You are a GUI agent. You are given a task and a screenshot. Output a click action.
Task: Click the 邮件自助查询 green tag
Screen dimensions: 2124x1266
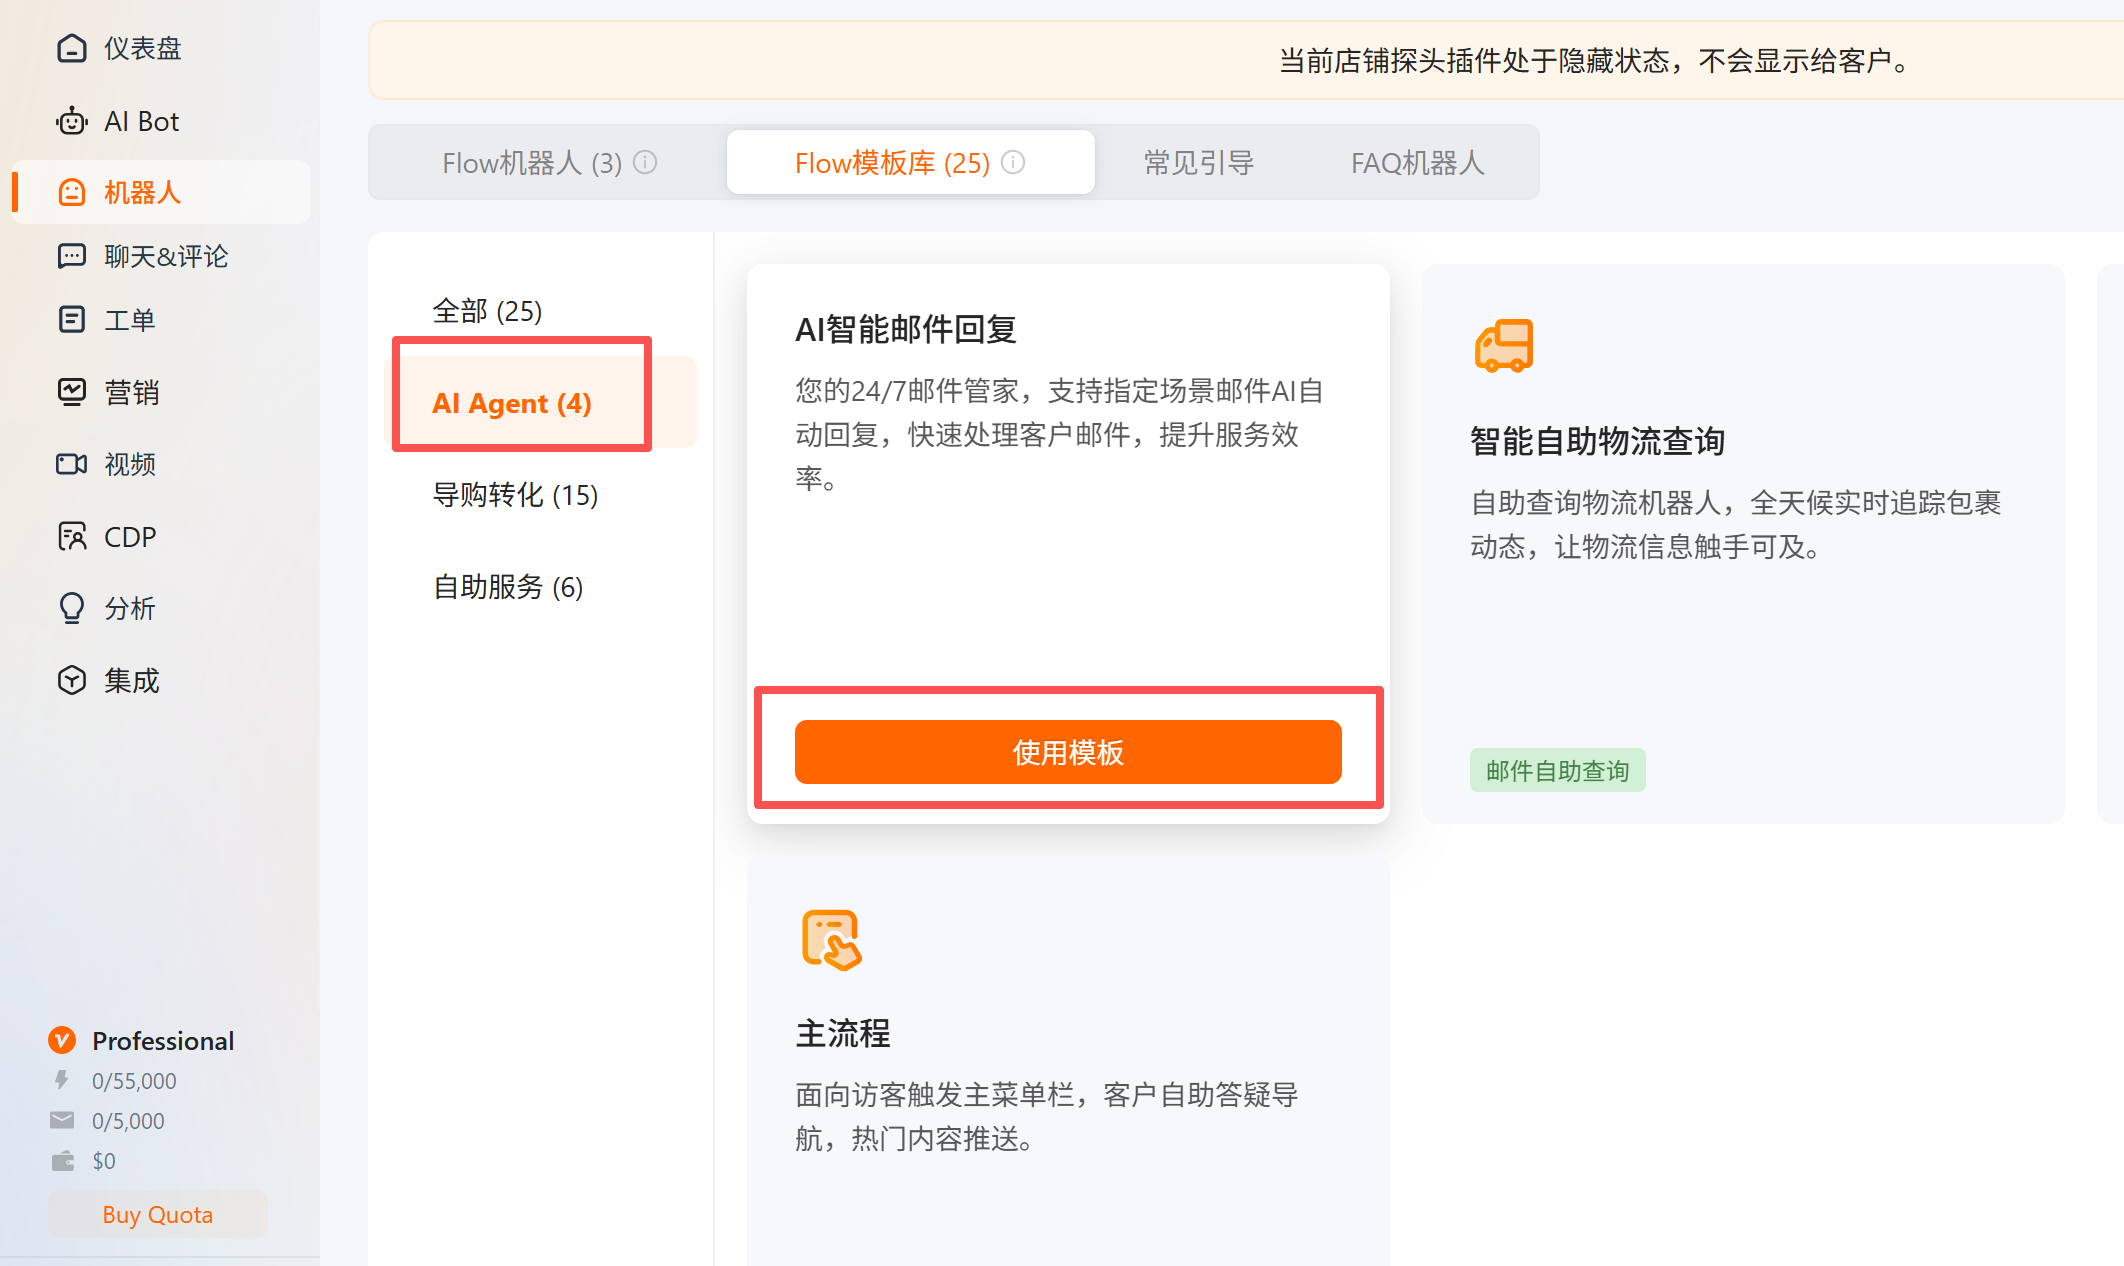click(x=1557, y=771)
